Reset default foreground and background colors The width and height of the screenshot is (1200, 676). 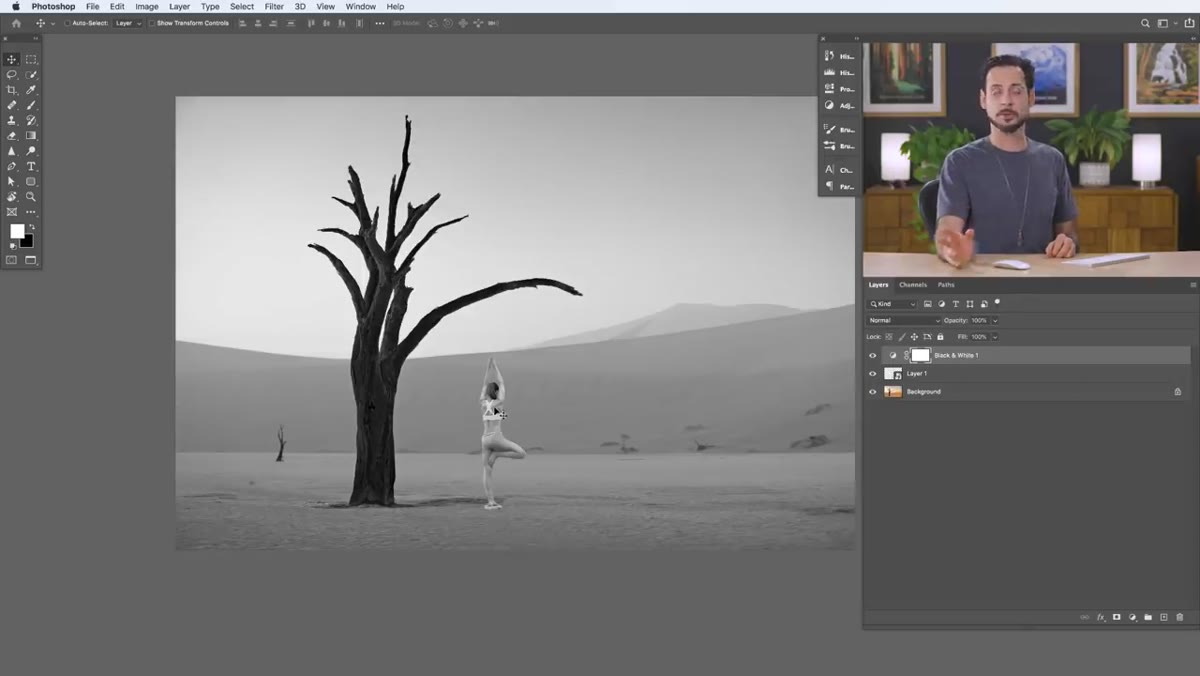(13, 246)
